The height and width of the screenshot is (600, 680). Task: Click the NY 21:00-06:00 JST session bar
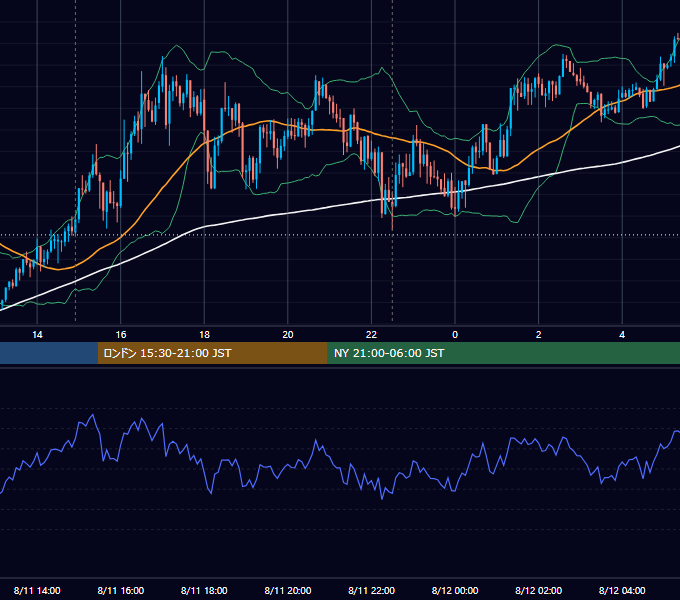(x=503, y=353)
